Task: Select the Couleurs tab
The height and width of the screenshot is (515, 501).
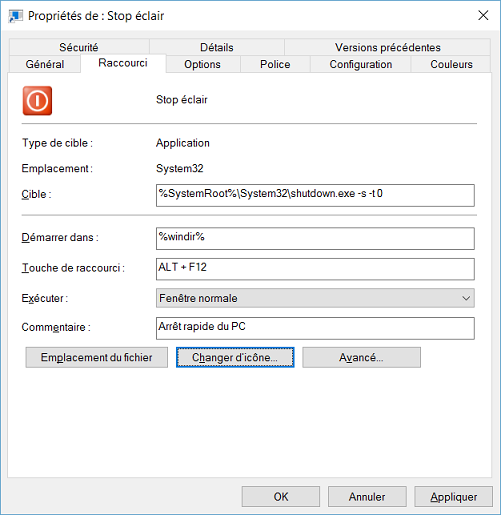Action: click(451, 64)
